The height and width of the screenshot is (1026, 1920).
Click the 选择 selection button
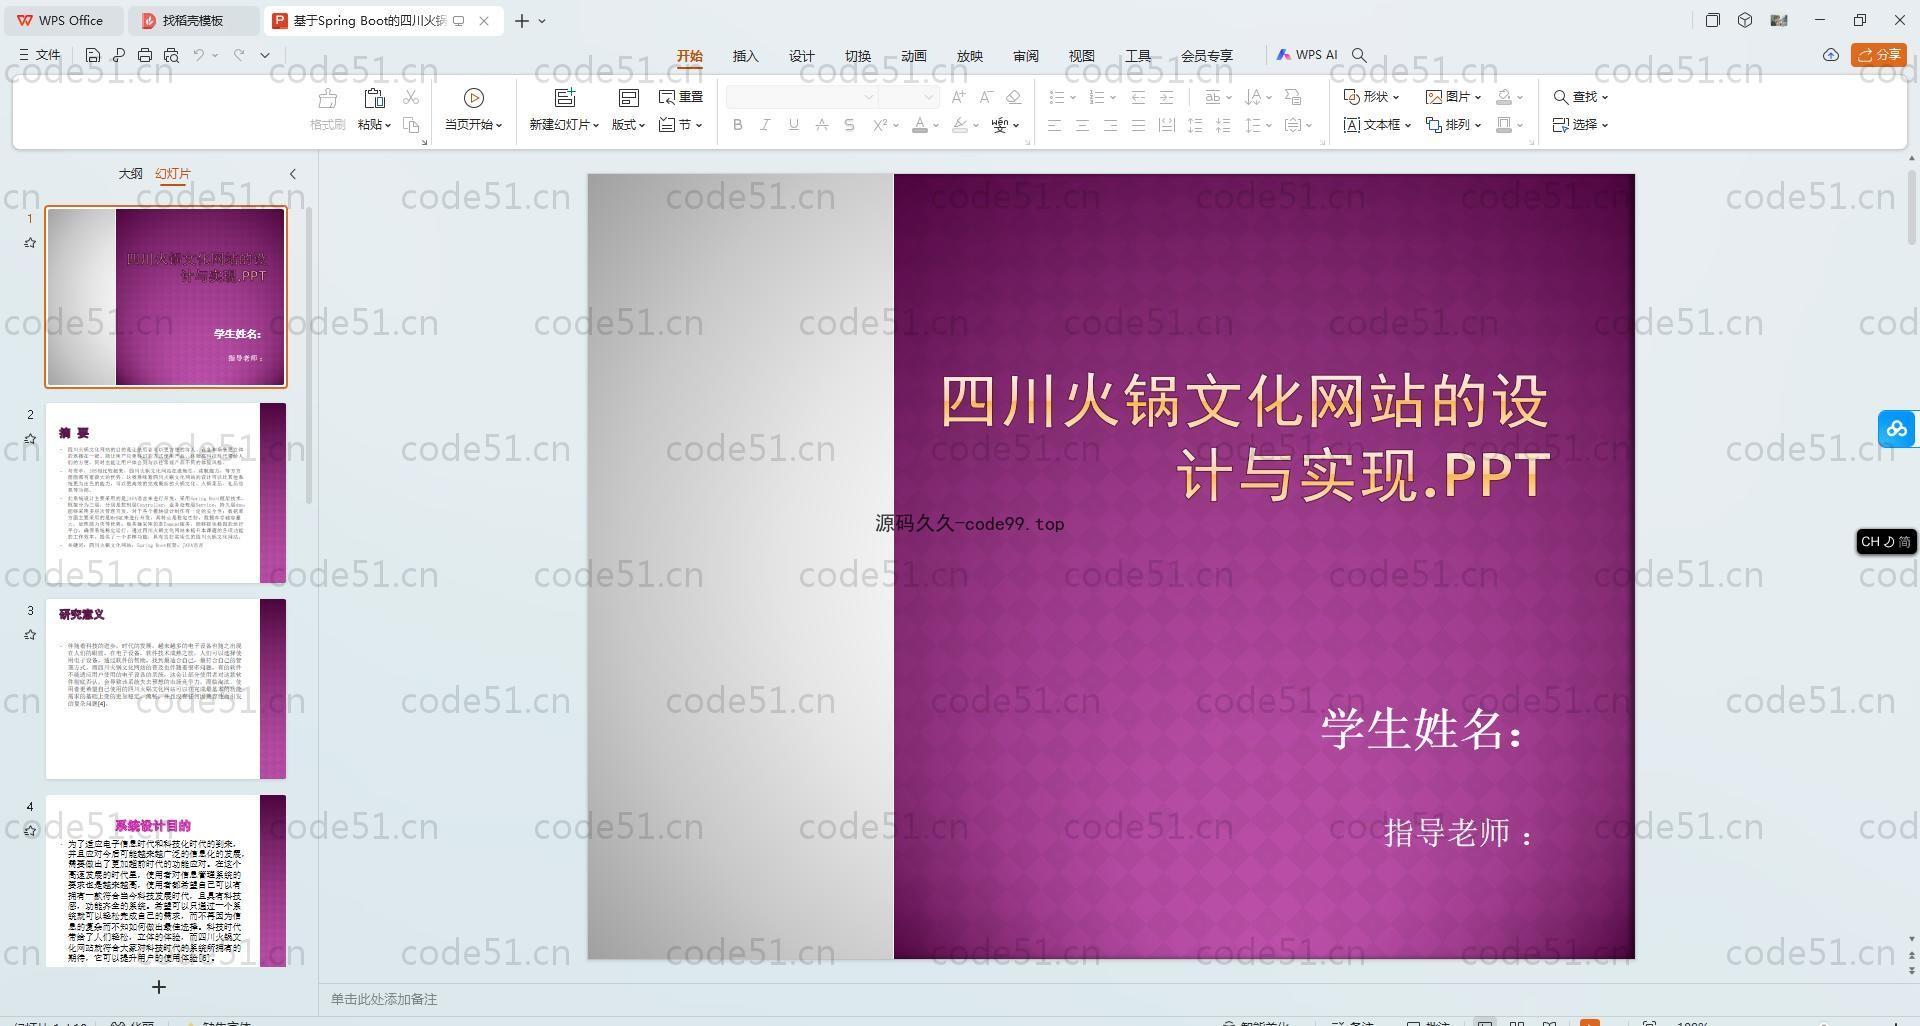[x=1580, y=125]
